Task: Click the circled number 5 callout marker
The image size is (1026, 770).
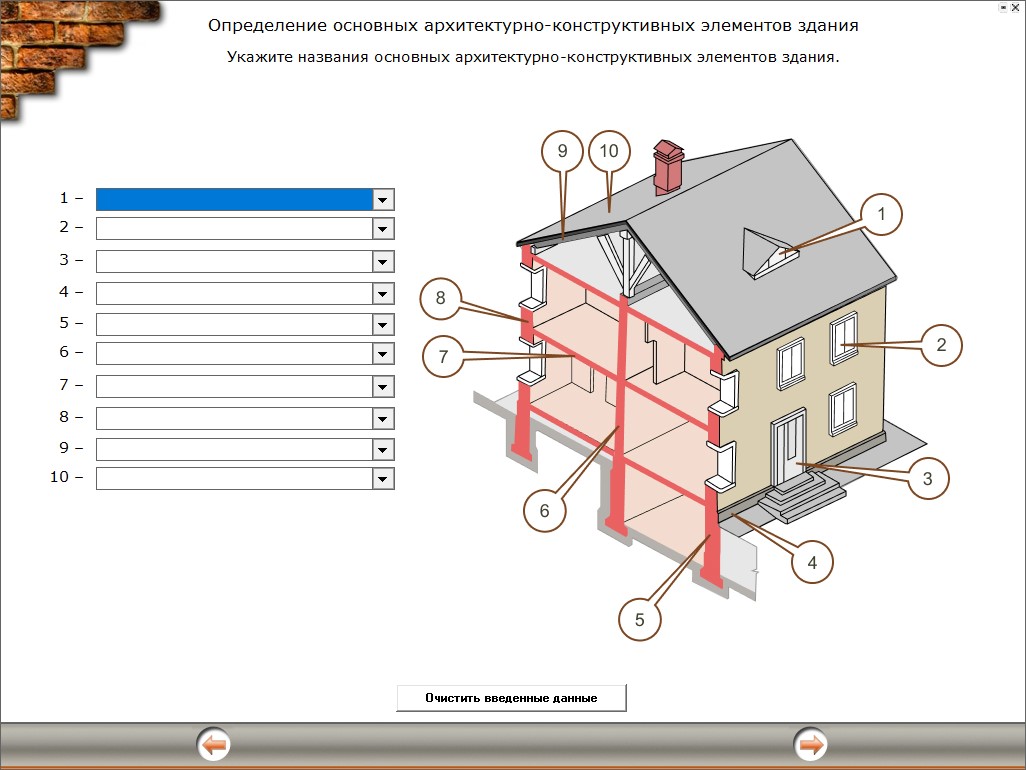Action: pyautogui.click(x=640, y=618)
